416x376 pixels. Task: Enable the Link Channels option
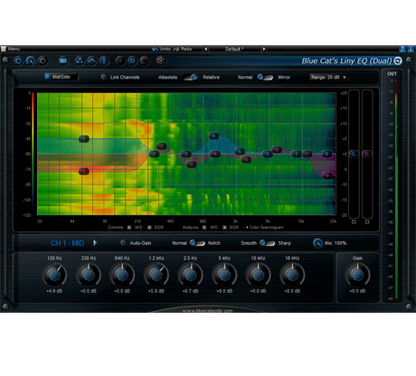(x=104, y=77)
